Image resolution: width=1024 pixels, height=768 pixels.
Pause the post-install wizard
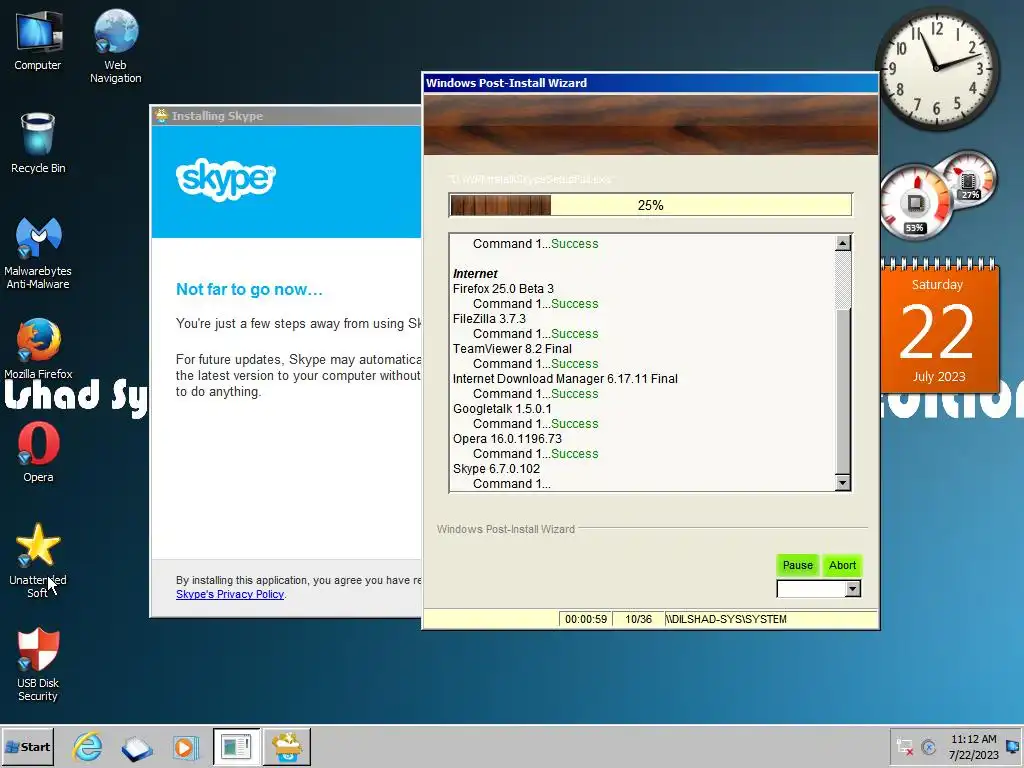pos(797,565)
